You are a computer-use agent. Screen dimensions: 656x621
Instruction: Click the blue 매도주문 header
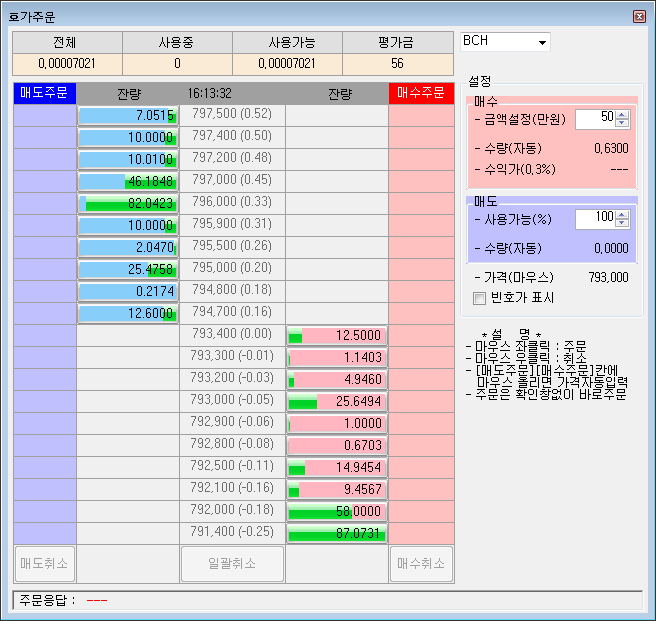44,93
